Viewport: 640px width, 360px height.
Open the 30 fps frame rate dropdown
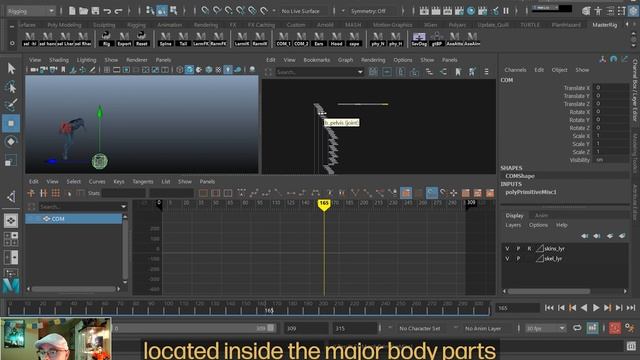coord(545,328)
